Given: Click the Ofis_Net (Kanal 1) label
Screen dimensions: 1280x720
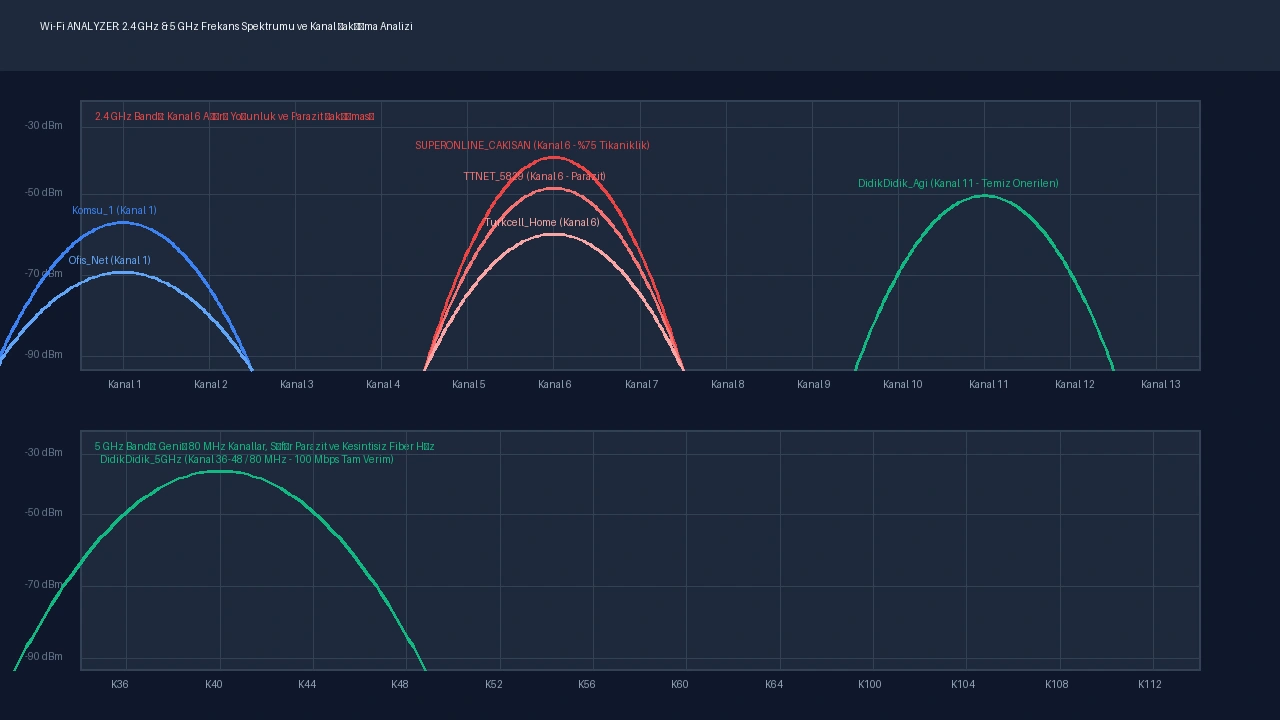Looking at the screenshot, I should point(110,260).
